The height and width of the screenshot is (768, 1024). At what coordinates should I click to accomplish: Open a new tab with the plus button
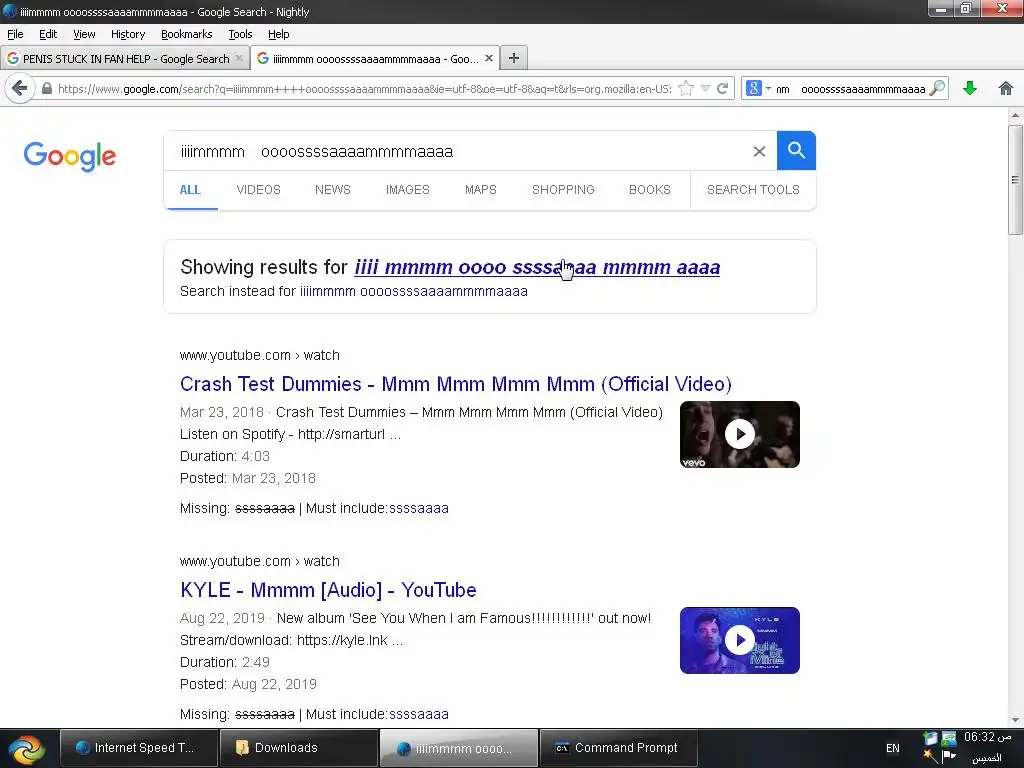[514, 58]
